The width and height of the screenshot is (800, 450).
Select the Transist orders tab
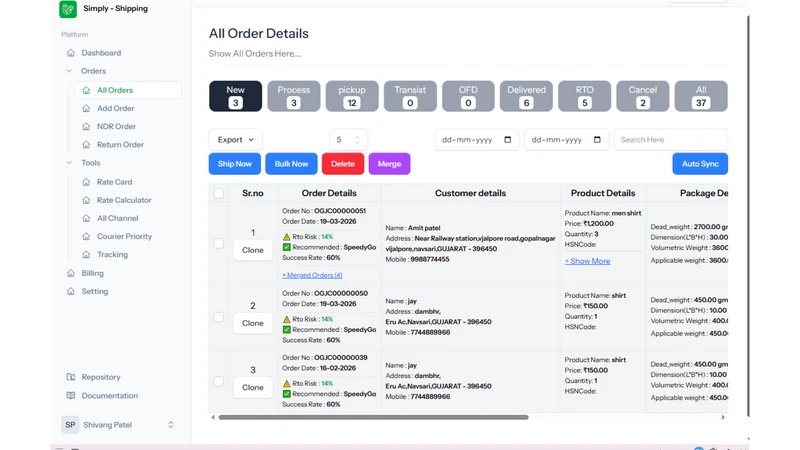(410, 96)
